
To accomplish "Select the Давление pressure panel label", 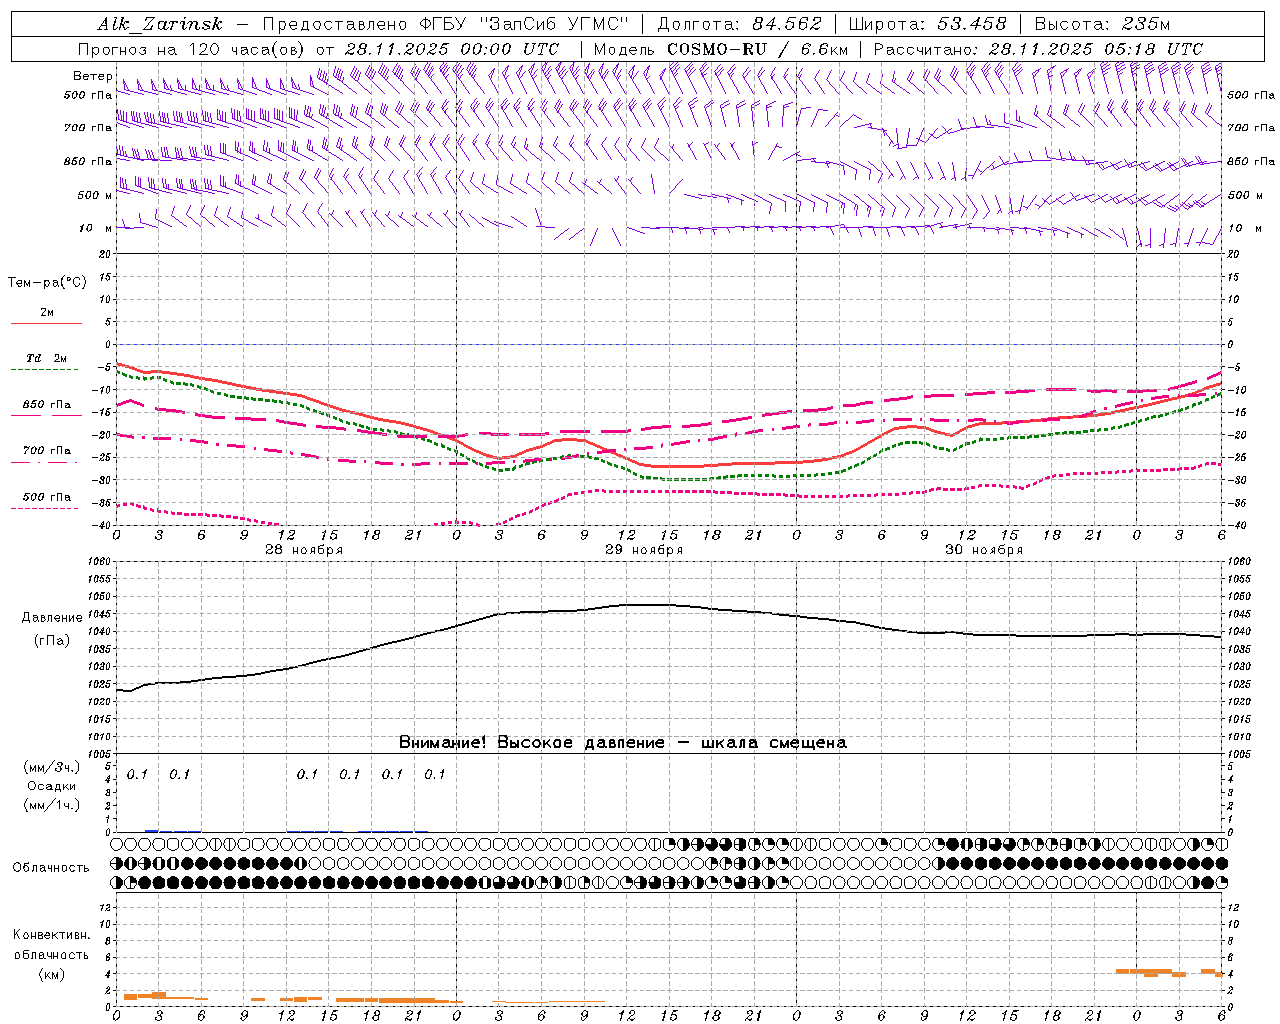I will coord(52,618).
